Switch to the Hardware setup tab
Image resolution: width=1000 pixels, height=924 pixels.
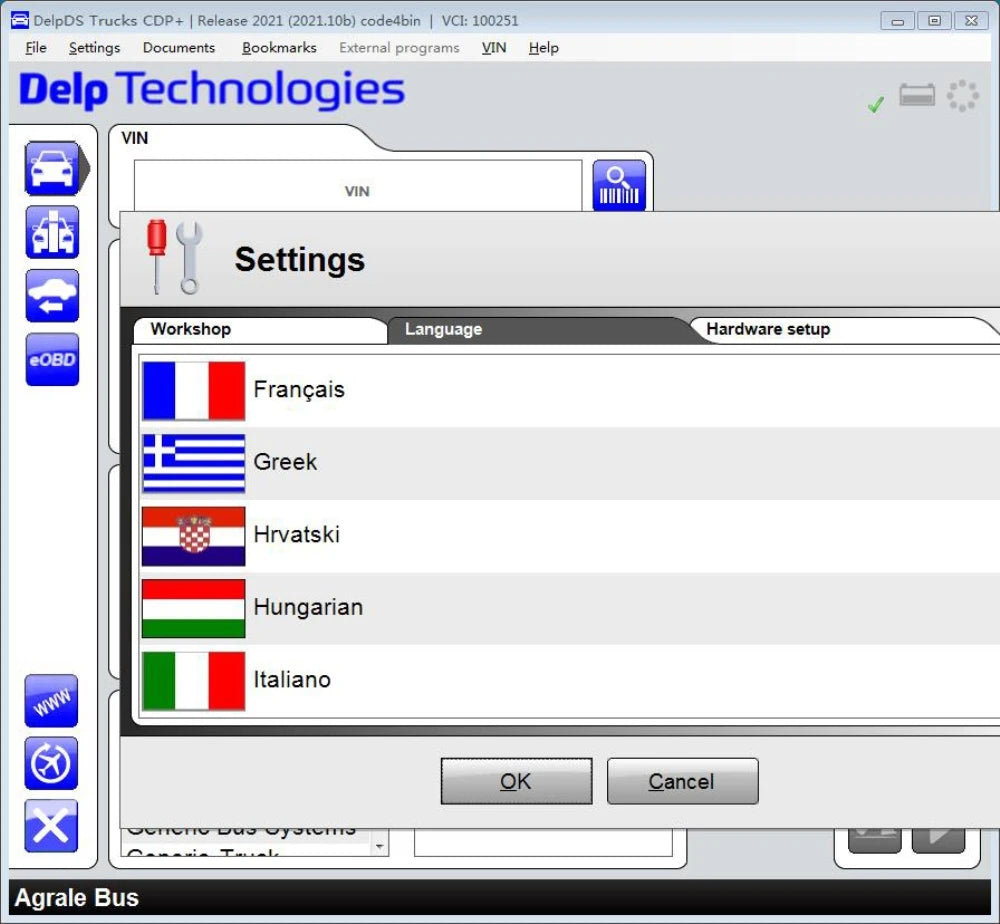click(845, 330)
